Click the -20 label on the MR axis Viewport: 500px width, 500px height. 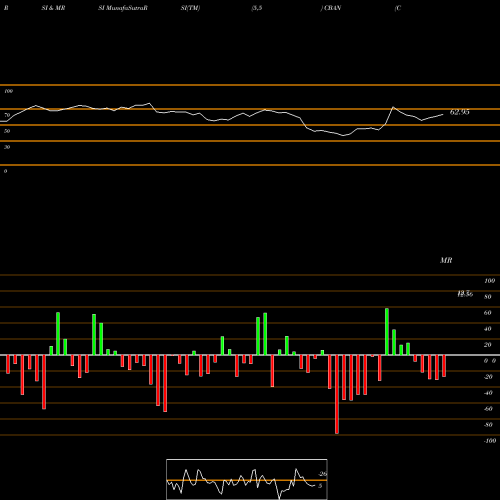click(488, 377)
